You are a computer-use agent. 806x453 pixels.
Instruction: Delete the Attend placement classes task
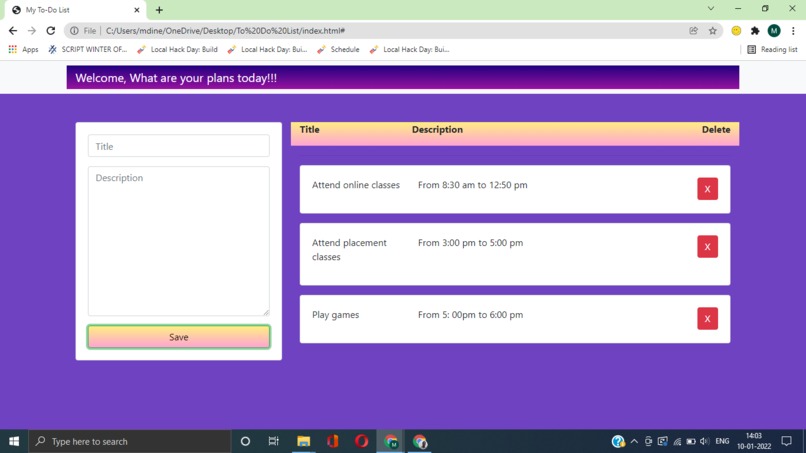pyautogui.click(x=707, y=246)
